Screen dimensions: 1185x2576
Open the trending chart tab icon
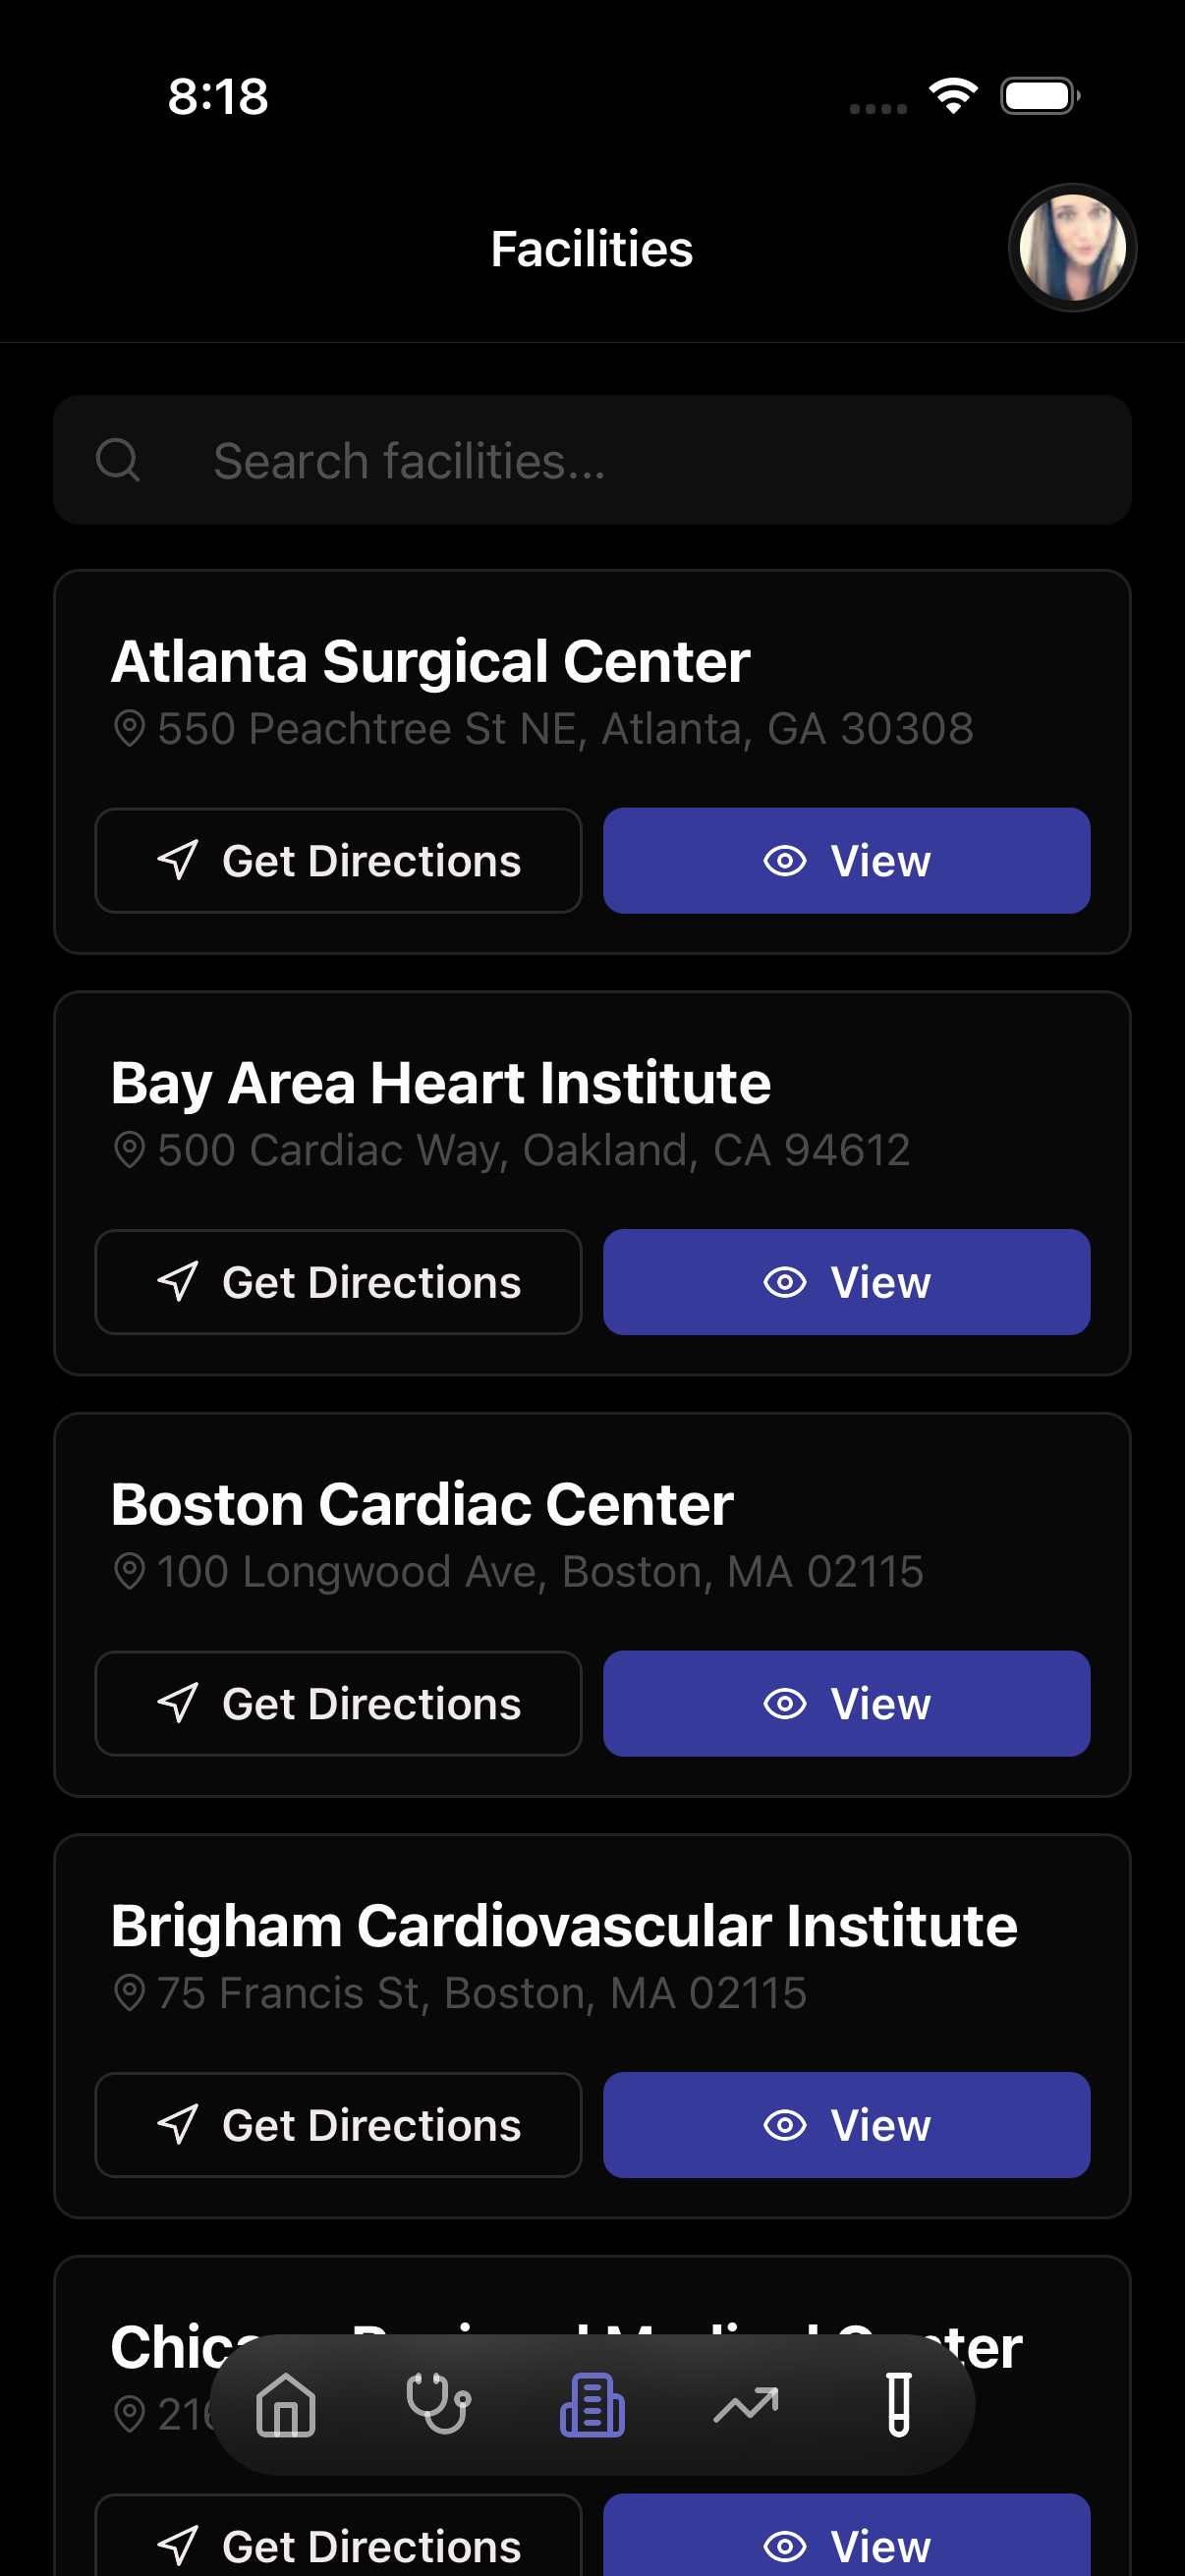click(x=746, y=2404)
